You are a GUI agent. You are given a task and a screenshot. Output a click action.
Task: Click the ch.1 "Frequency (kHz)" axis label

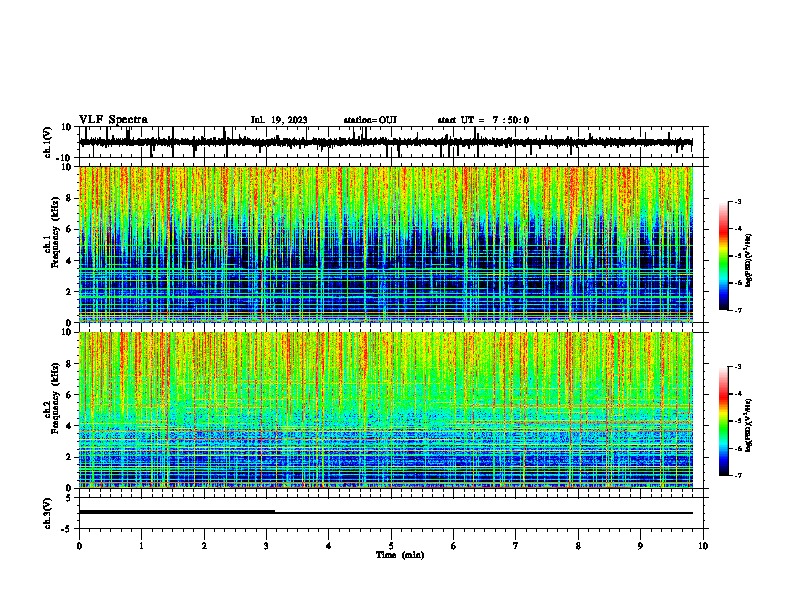click(55, 233)
